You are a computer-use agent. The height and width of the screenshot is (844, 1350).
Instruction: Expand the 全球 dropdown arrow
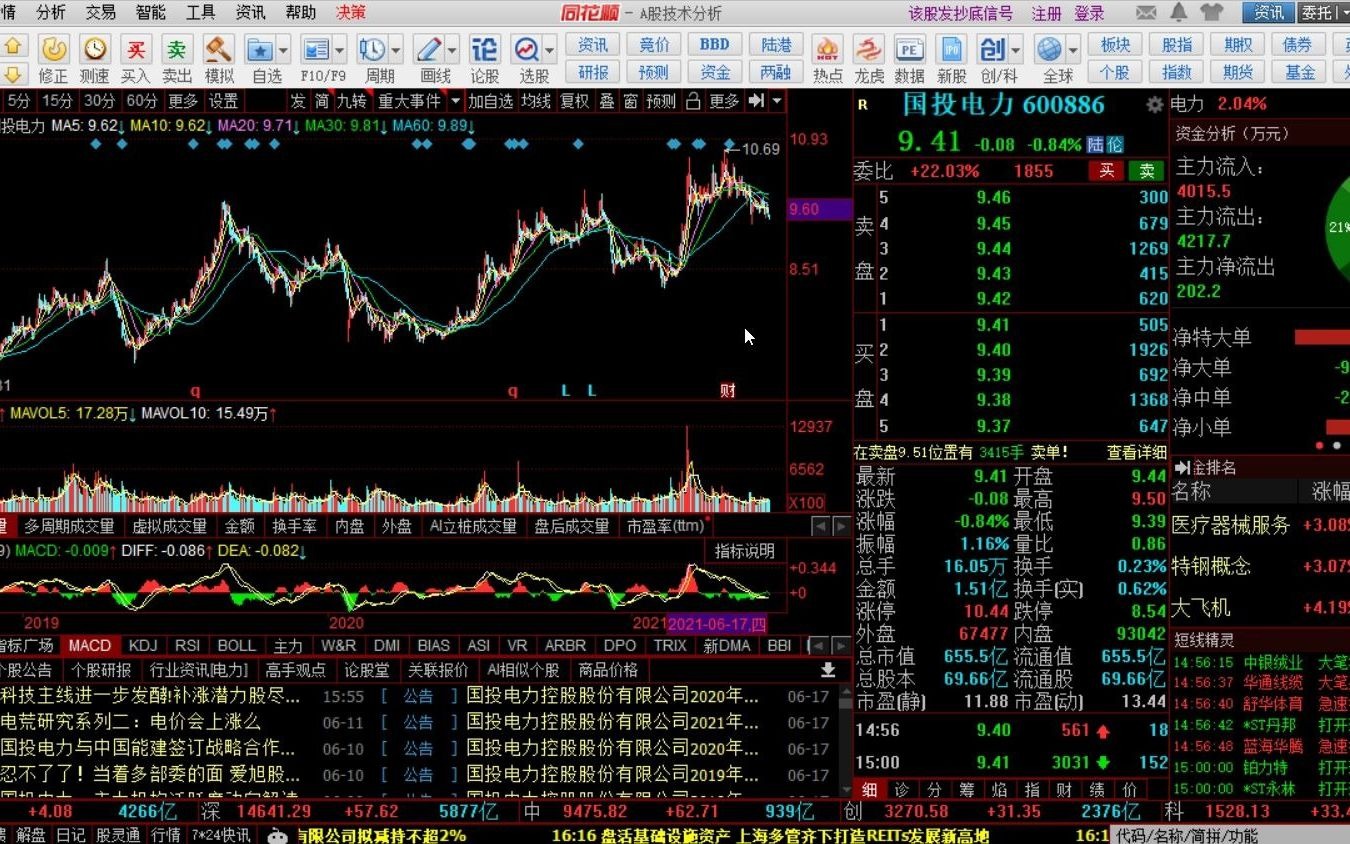pyautogui.click(x=1073, y=49)
